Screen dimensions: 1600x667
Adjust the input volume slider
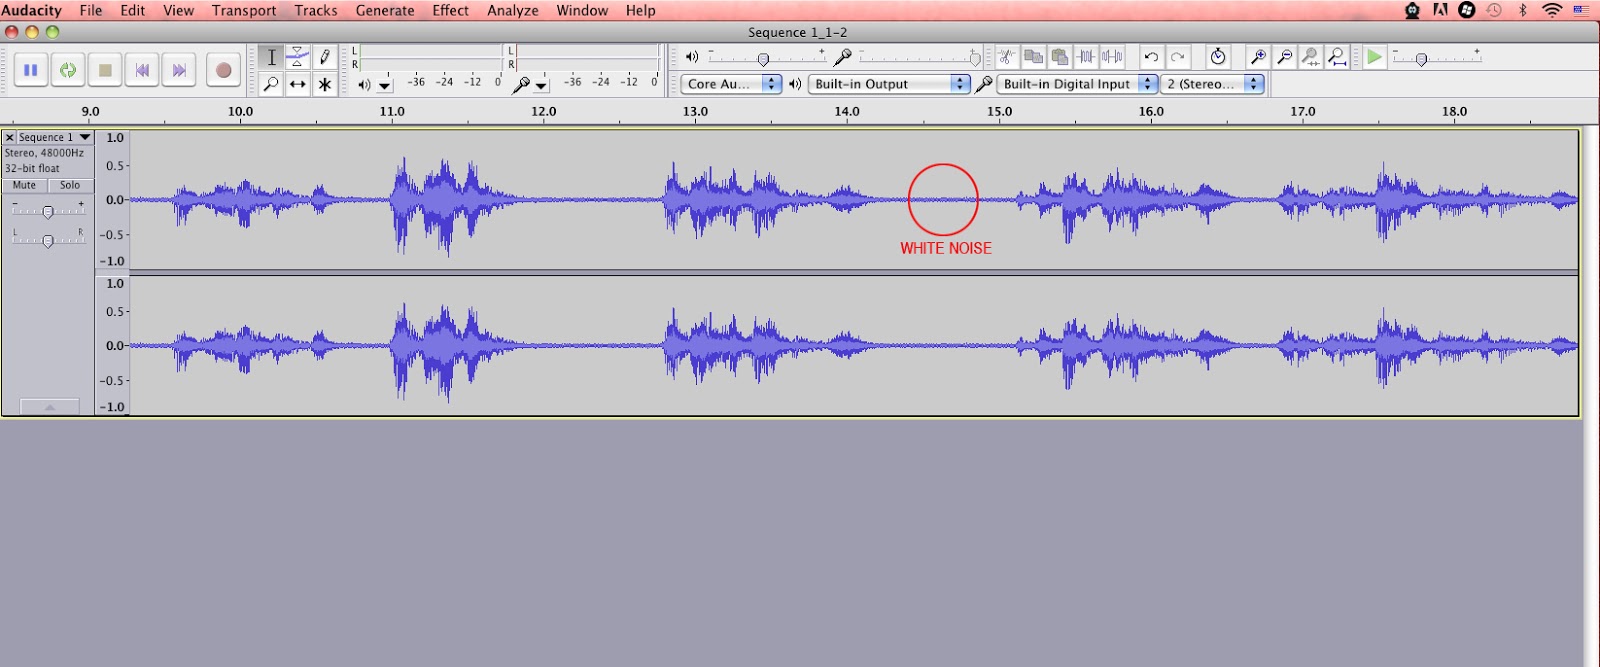(x=975, y=59)
